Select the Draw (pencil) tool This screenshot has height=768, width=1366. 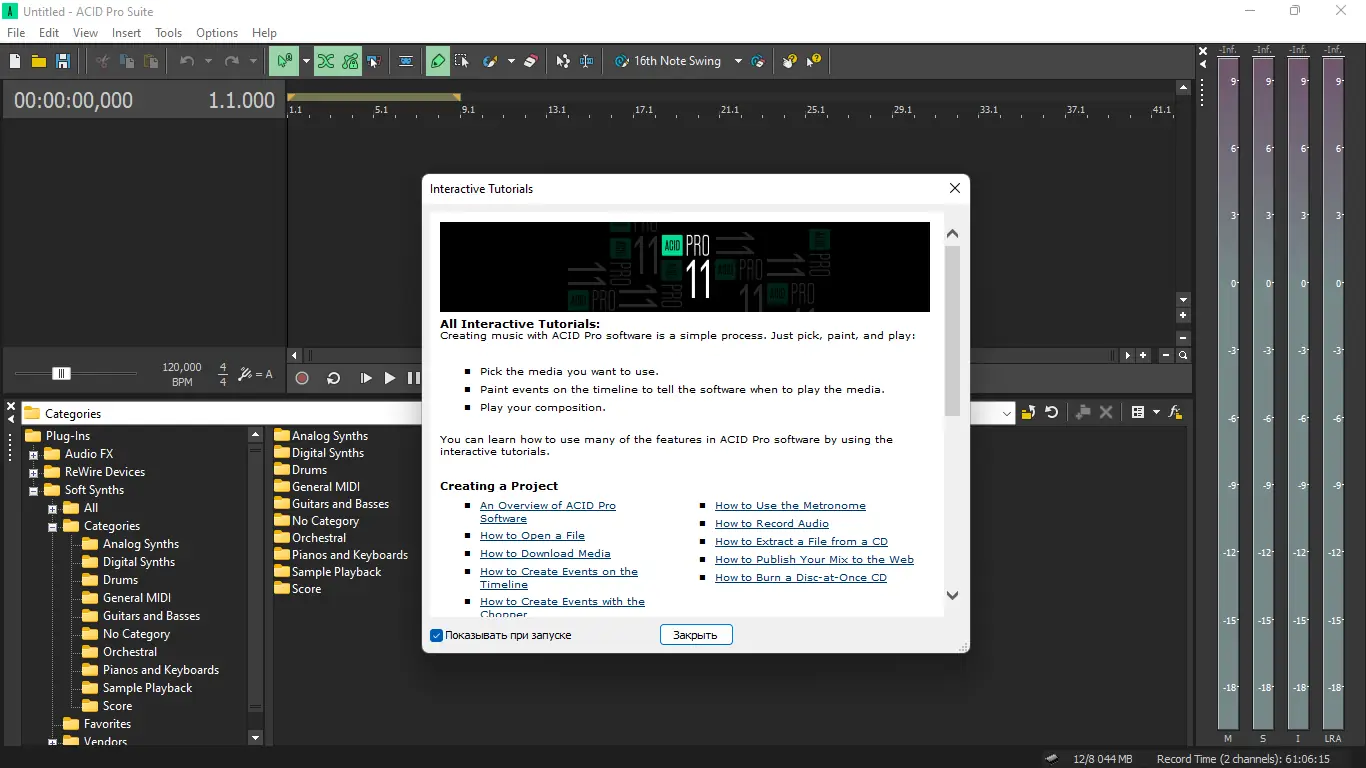click(437, 61)
